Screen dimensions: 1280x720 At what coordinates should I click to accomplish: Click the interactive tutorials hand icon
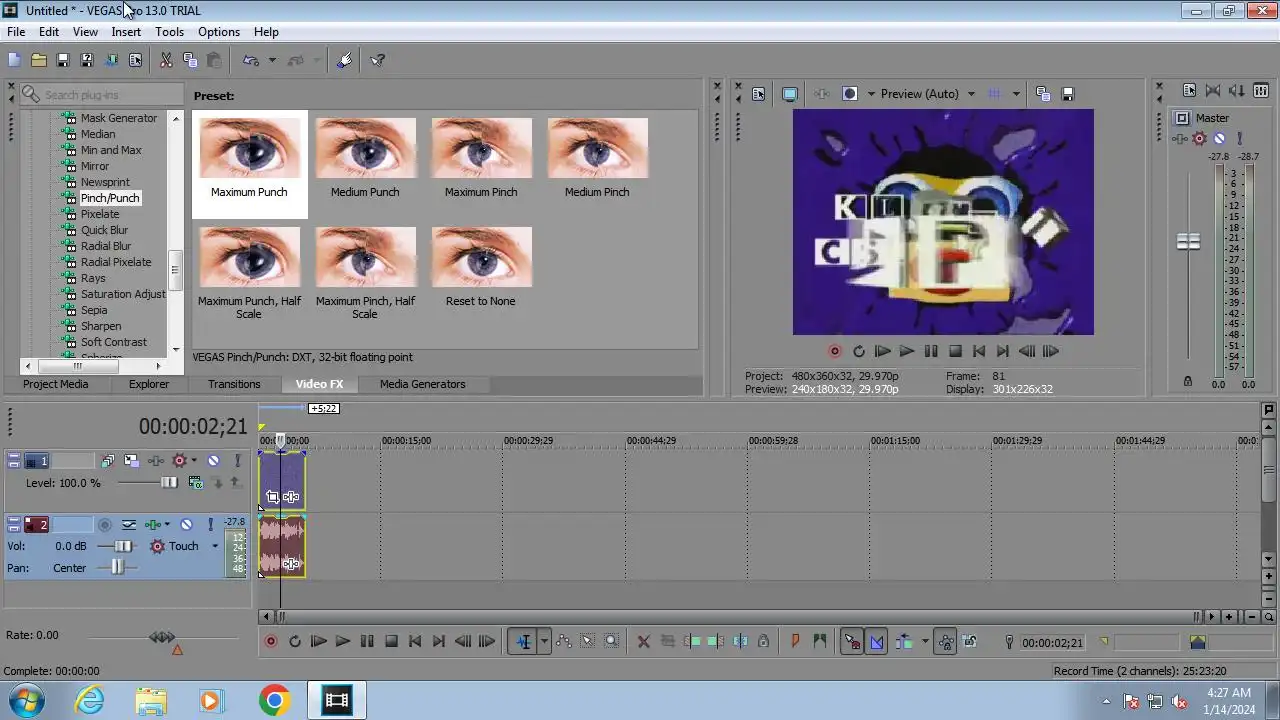[x=345, y=60]
